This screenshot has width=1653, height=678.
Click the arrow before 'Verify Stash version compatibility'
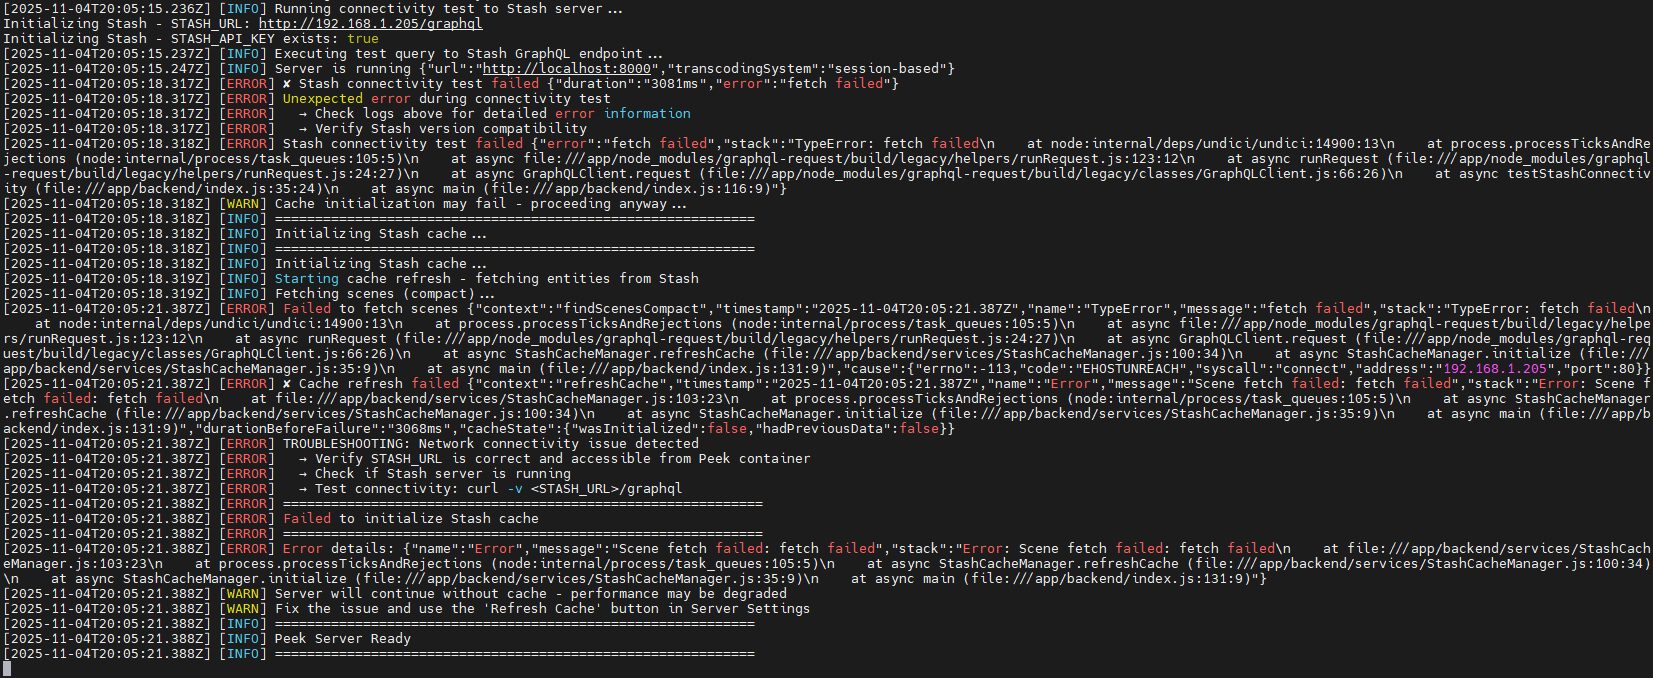tap(303, 129)
